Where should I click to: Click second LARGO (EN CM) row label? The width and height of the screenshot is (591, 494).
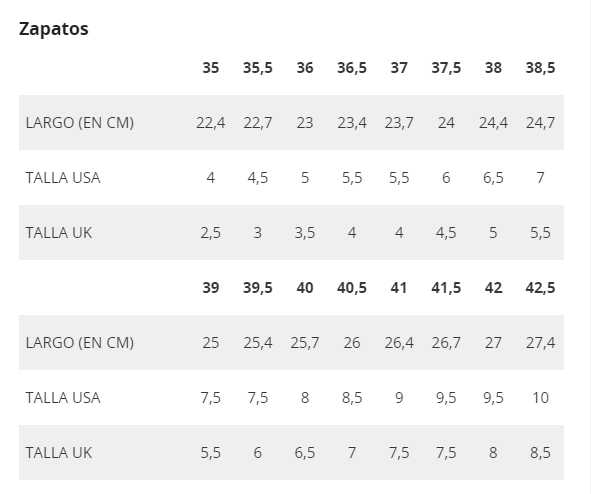80,343
